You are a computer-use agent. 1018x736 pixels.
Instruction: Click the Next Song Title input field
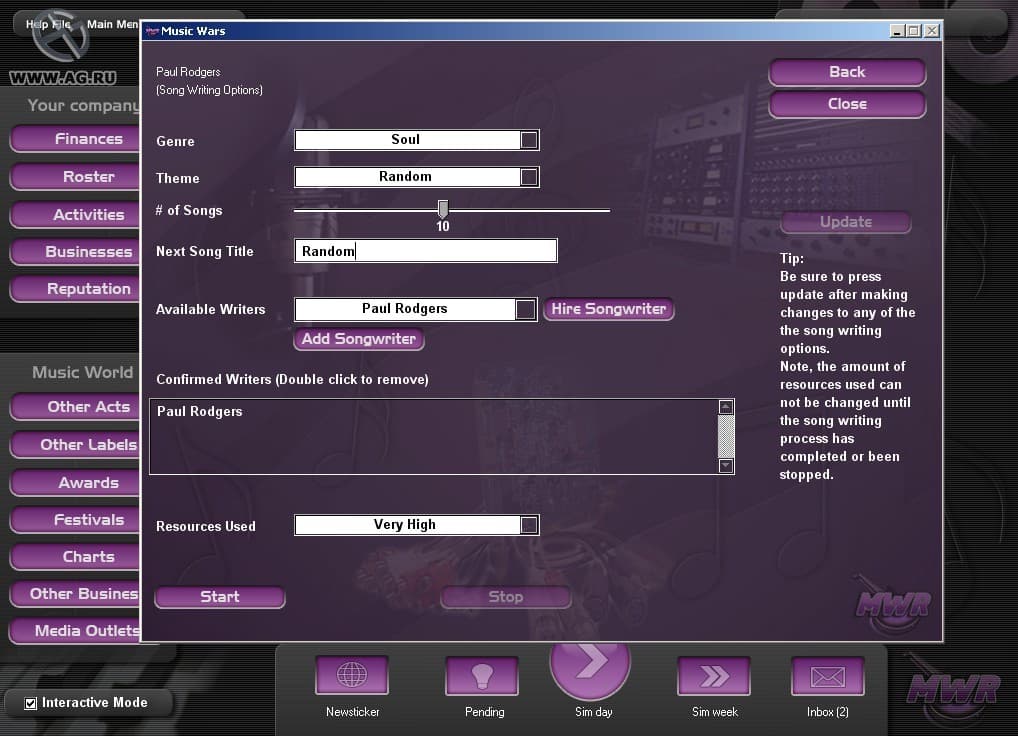click(426, 251)
